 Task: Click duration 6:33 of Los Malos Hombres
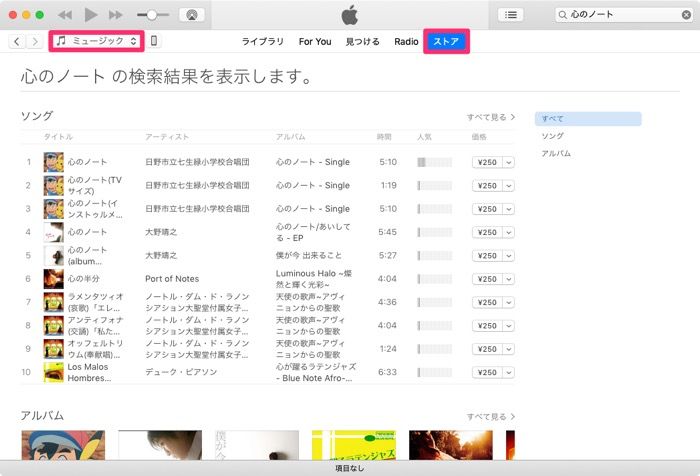coord(387,372)
